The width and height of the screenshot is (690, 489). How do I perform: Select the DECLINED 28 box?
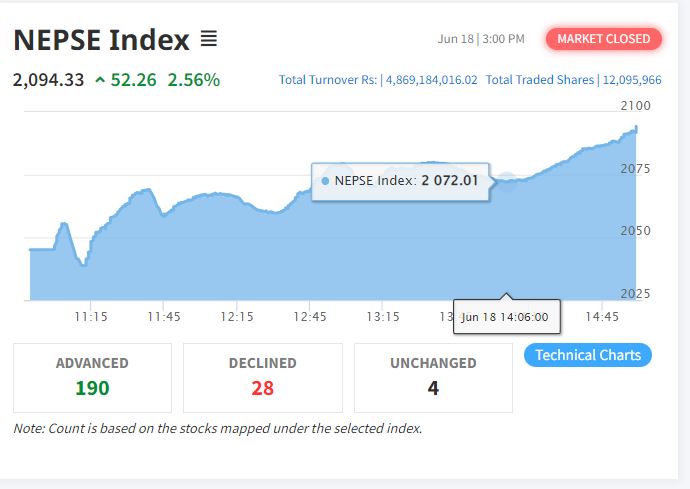263,378
